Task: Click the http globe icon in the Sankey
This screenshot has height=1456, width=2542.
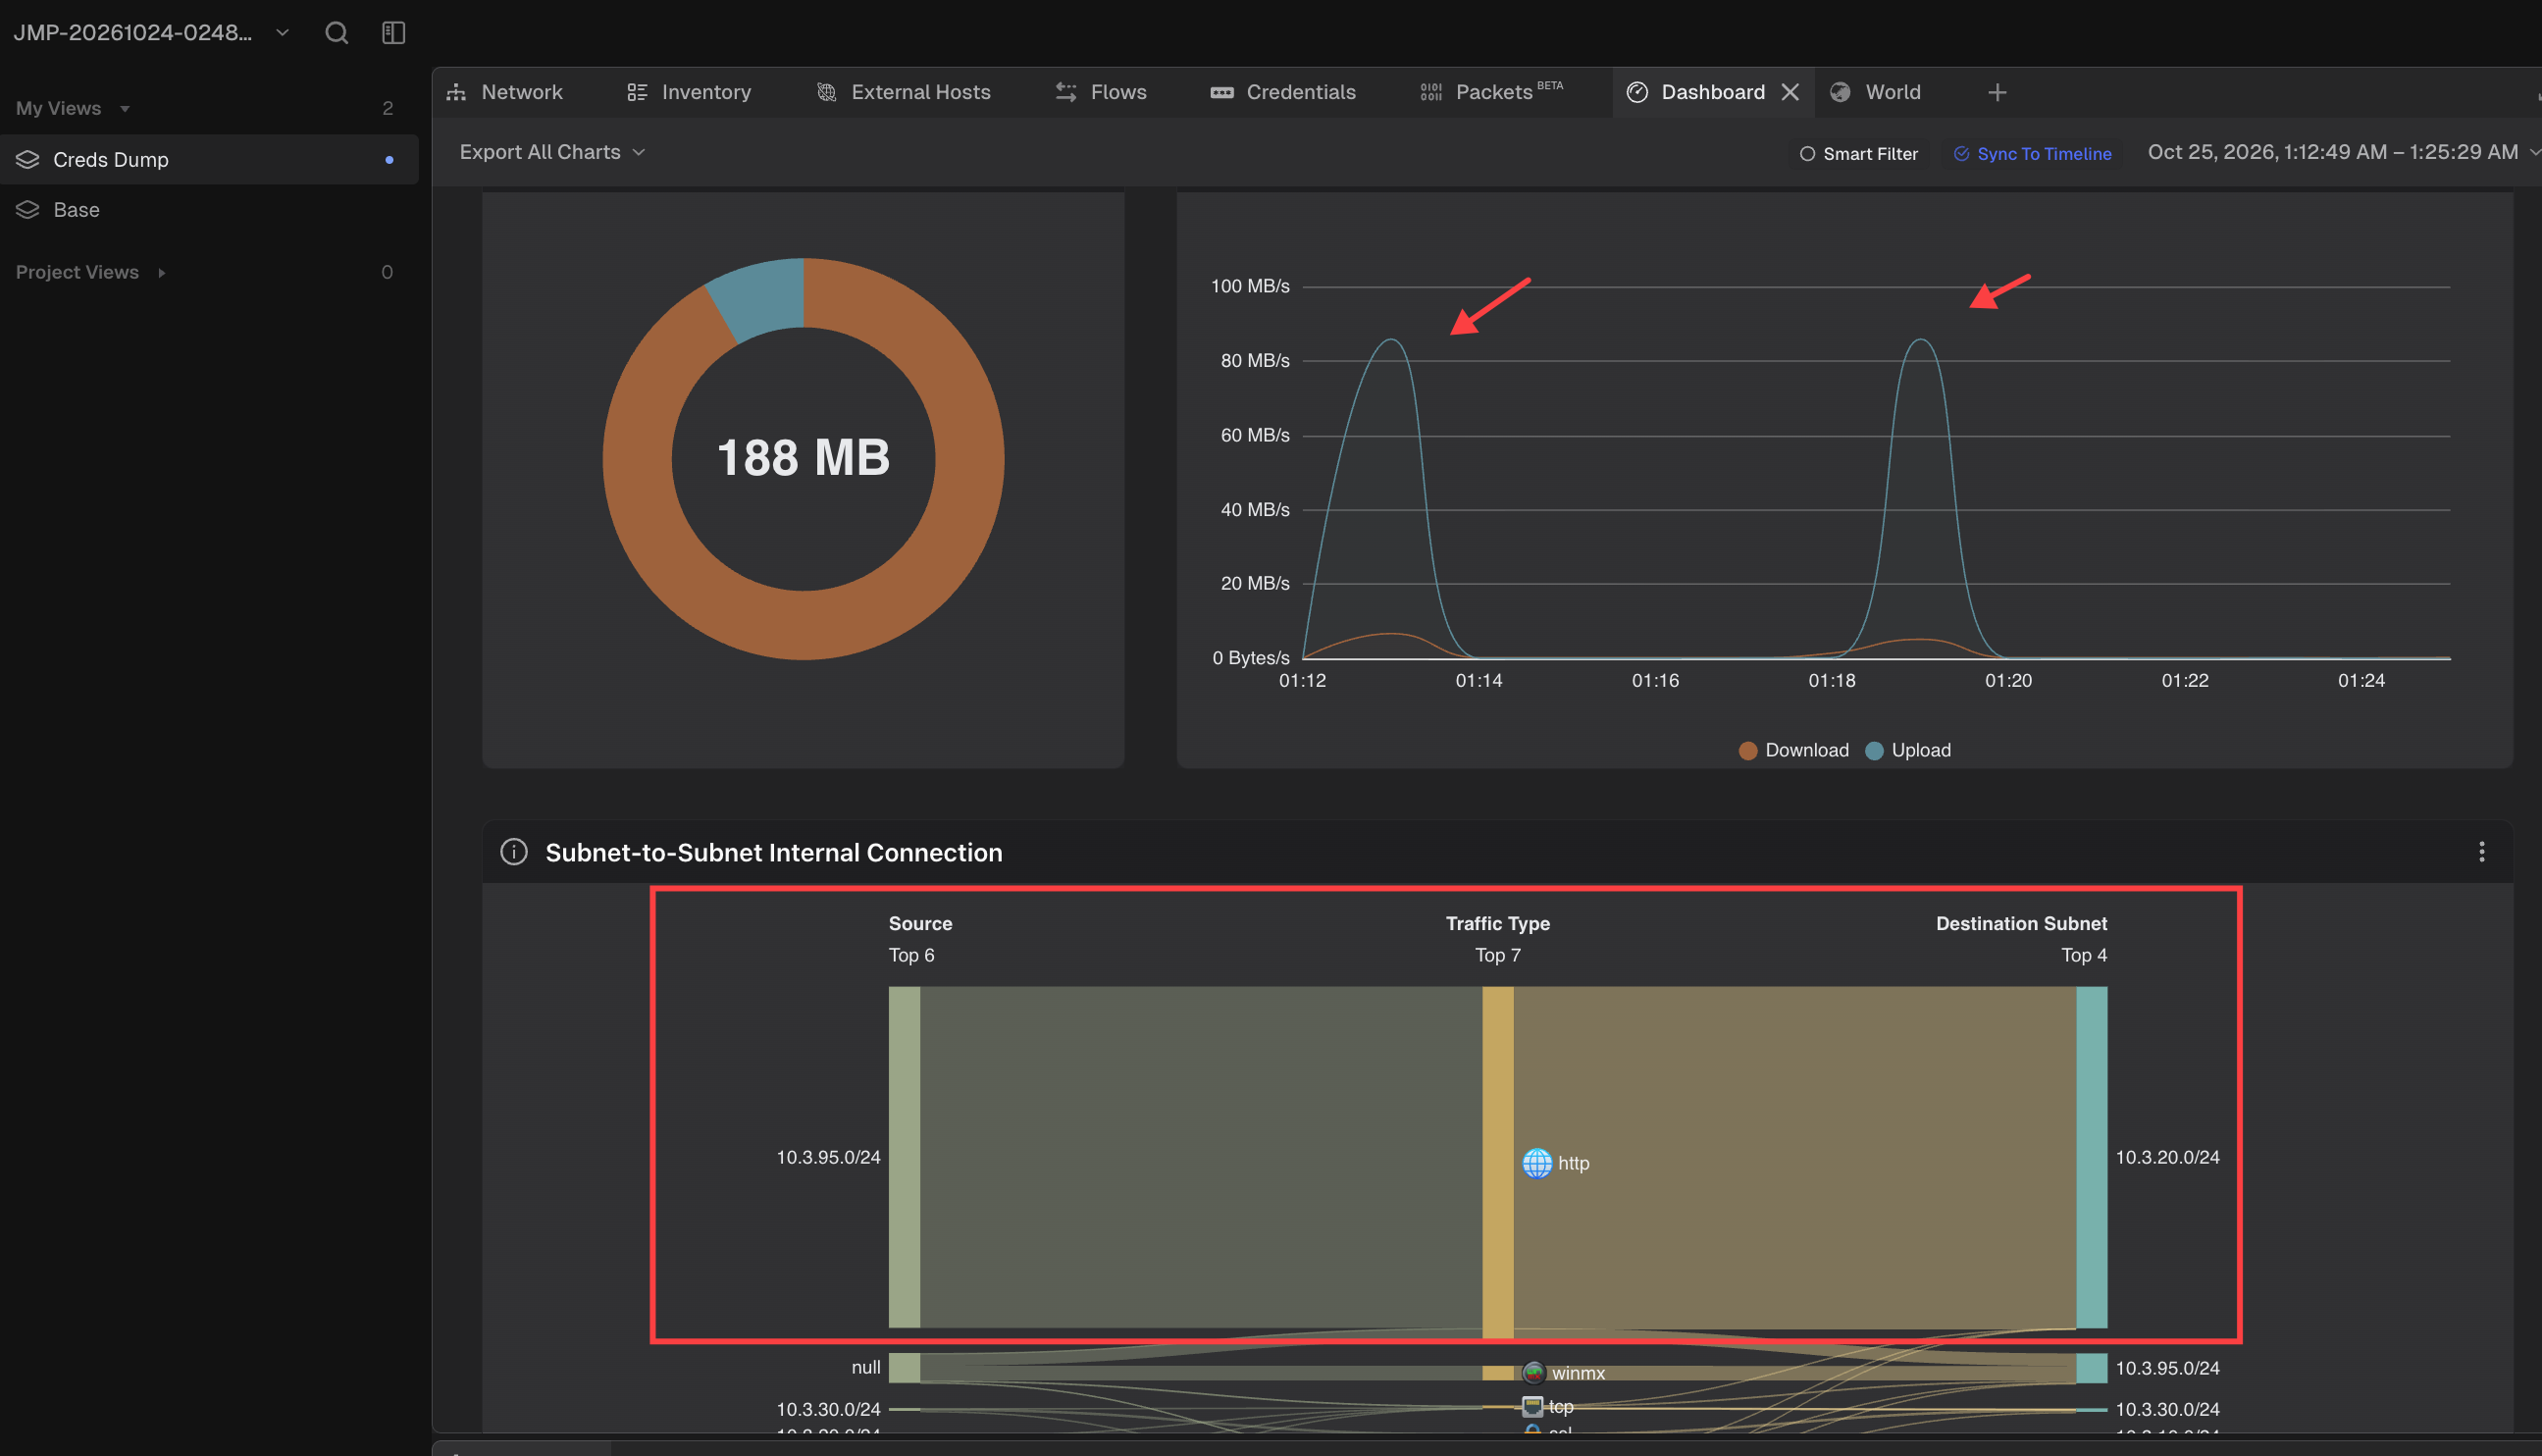Action: (x=1537, y=1163)
